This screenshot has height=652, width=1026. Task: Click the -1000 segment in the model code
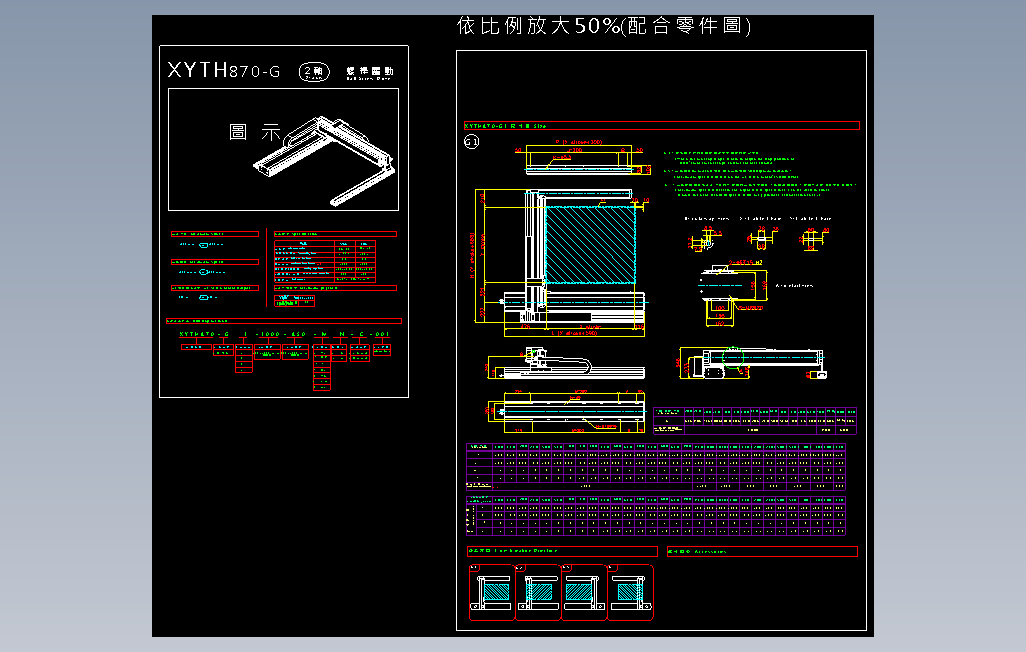(x=267, y=334)
